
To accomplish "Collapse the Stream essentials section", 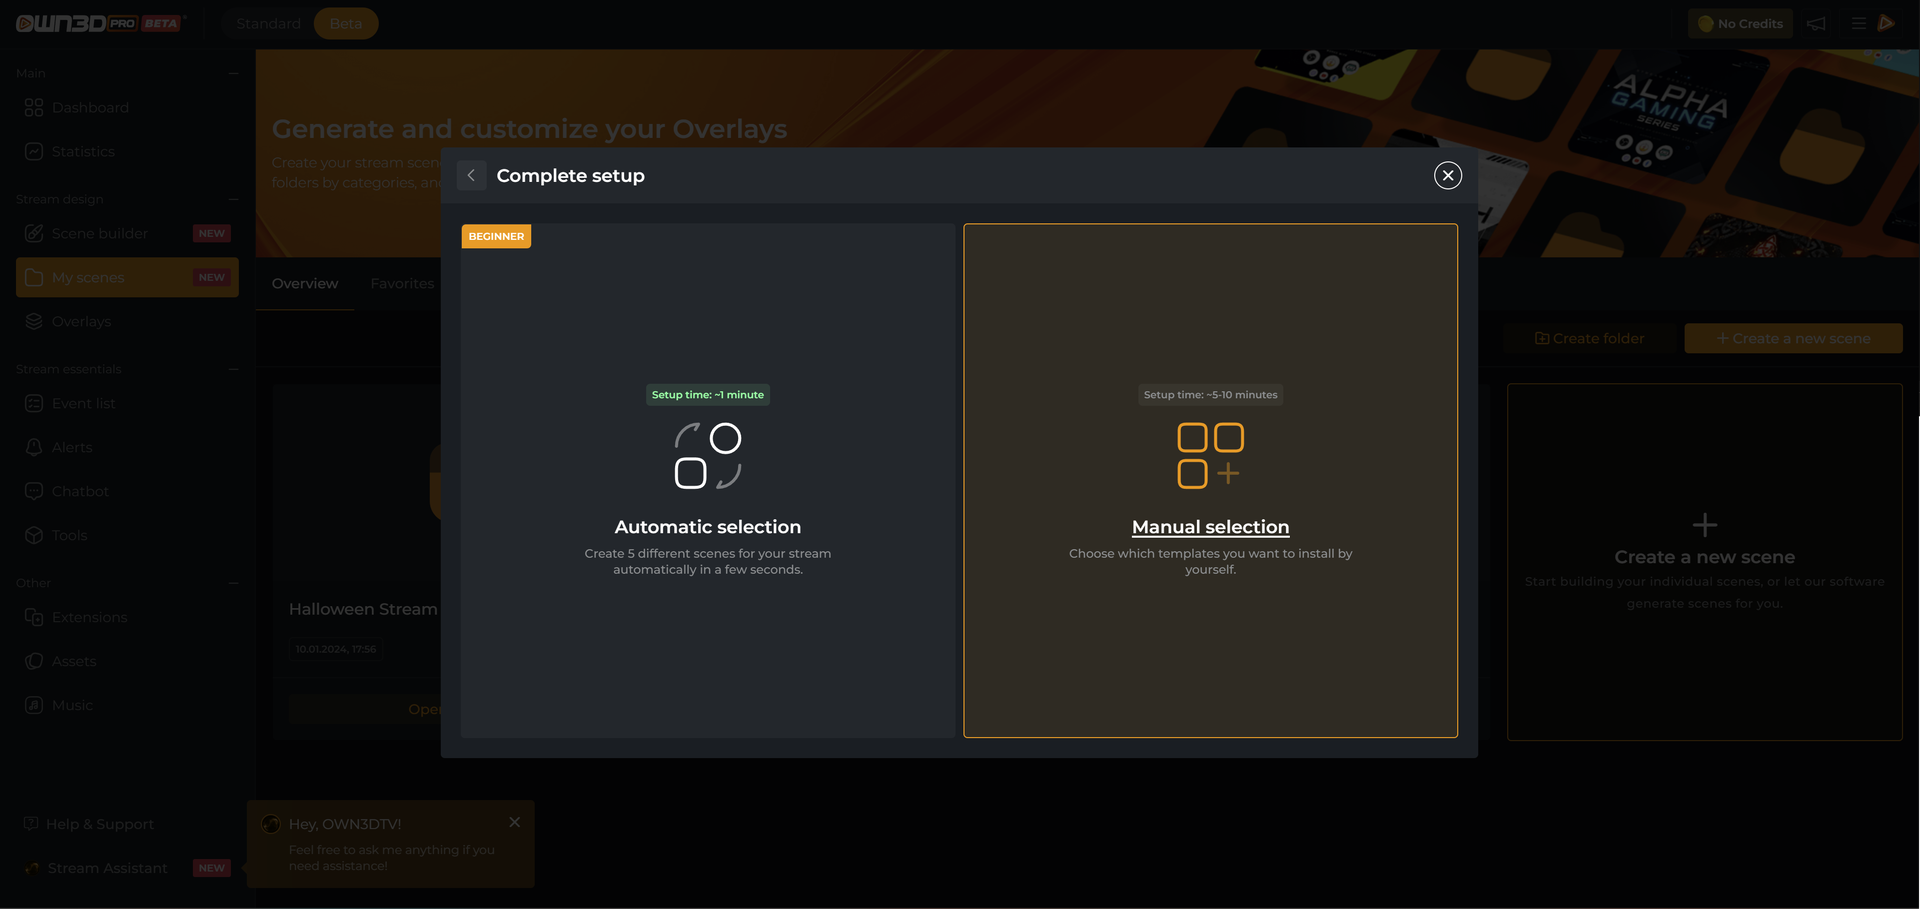I will (x=233, y=369).
